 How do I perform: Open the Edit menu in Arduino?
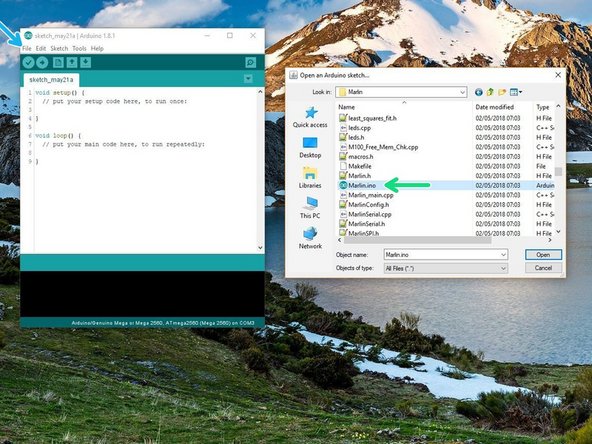(41, 48)
